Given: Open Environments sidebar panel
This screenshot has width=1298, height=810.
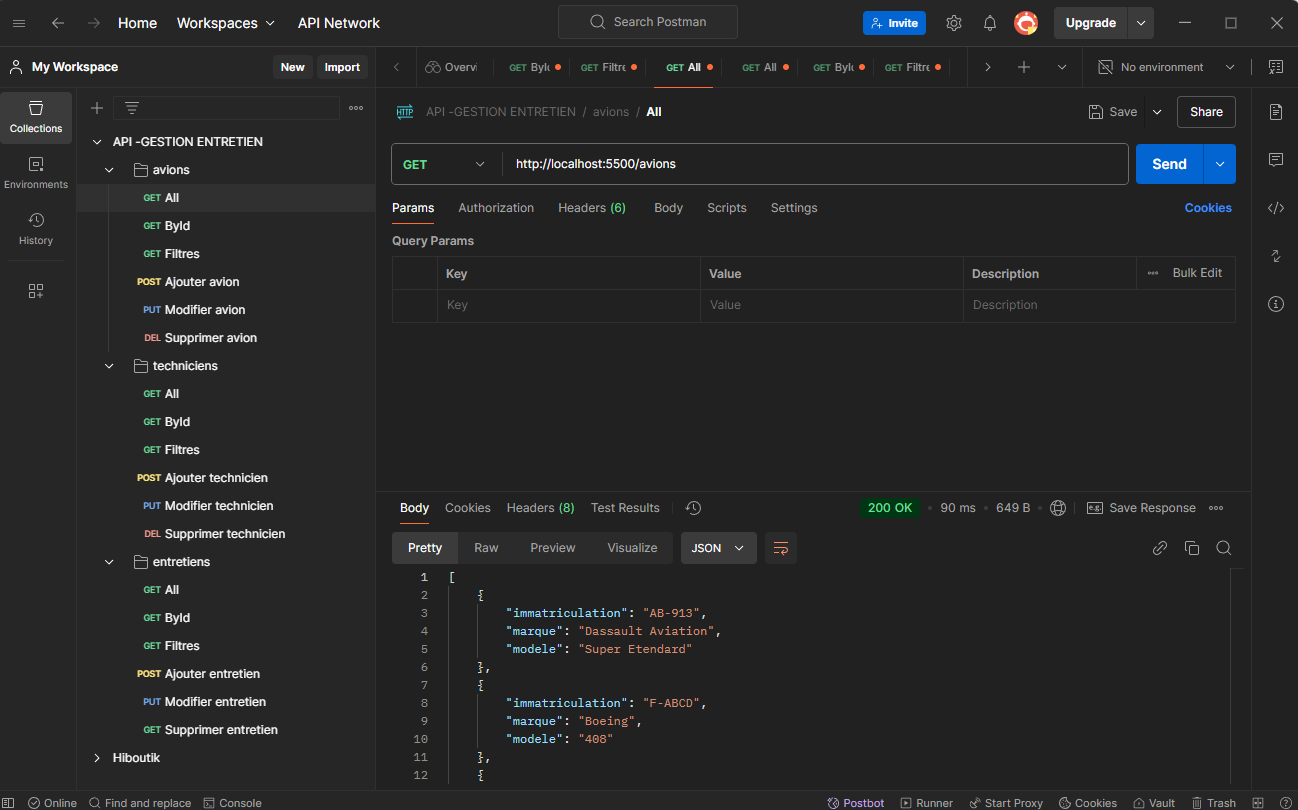Looking at the screenshot, I should [36, 173].
